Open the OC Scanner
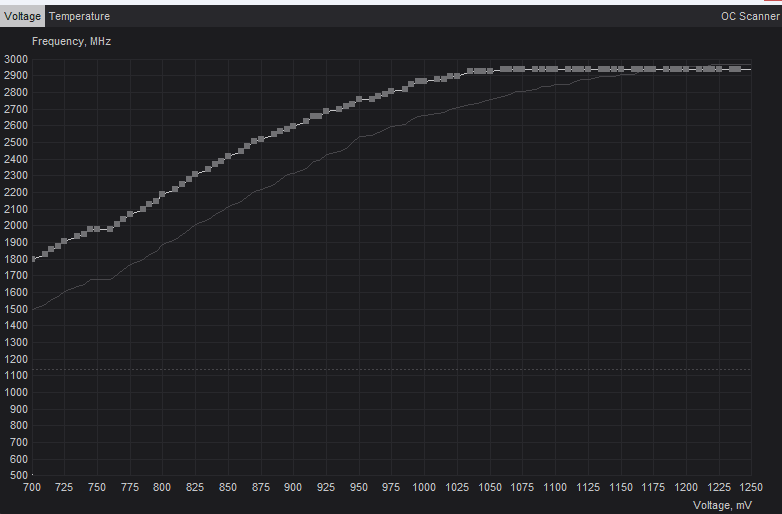782x514 pixels. [x=750, y=16]
